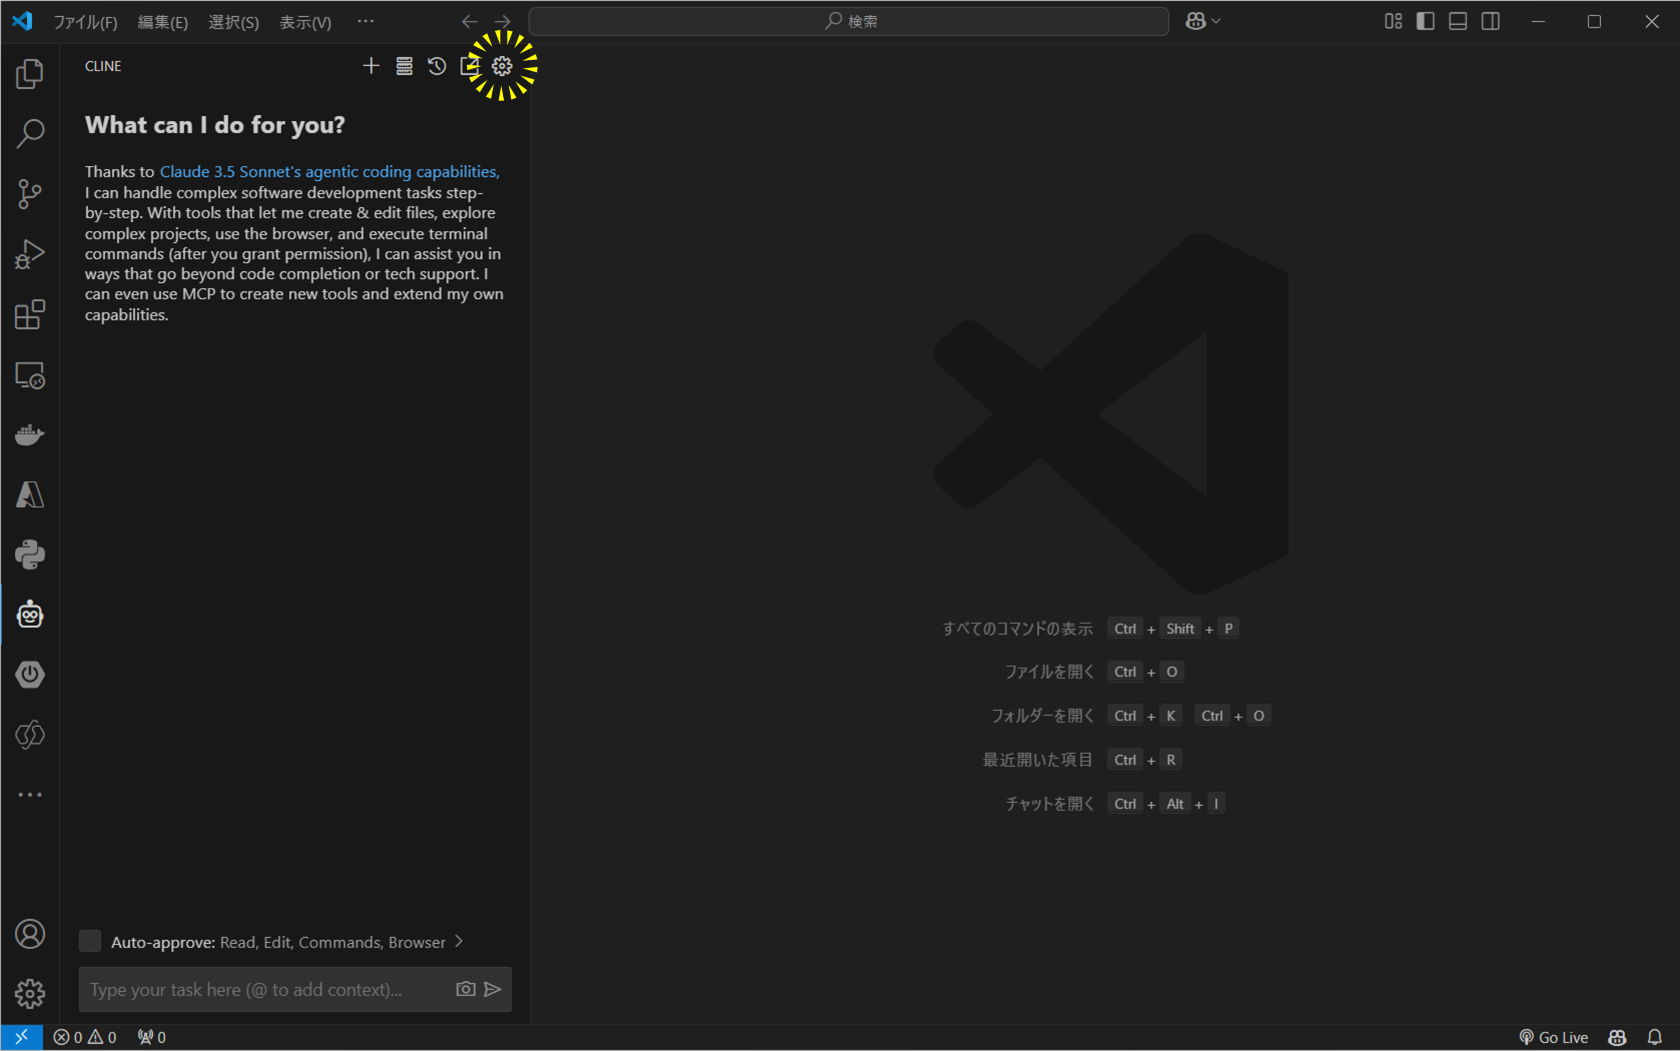
Task: Expand the Auto-approve options chevron
Action: [459, 941]
